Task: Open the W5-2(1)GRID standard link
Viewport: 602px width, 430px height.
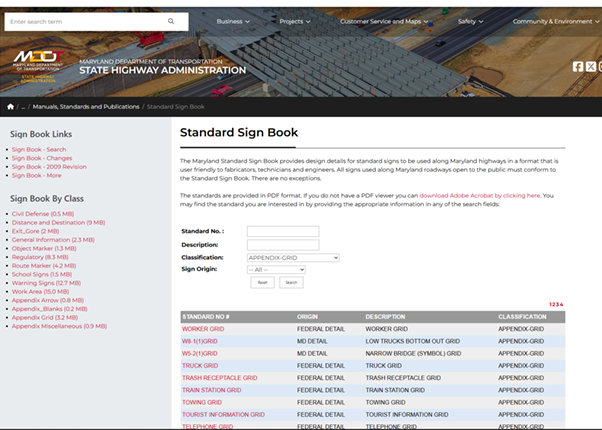Action: tap(200, 354)
